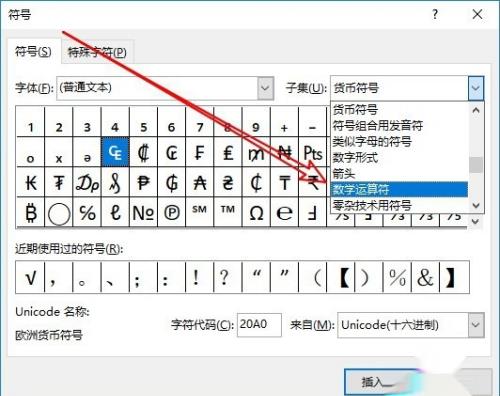Focus the 字符代码 character code field
Viewport: 500px width, 396px height.
259,325
